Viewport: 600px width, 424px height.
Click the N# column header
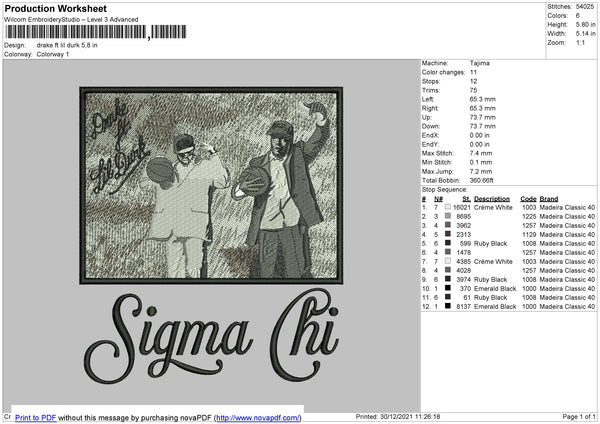(x=438, y=199)
